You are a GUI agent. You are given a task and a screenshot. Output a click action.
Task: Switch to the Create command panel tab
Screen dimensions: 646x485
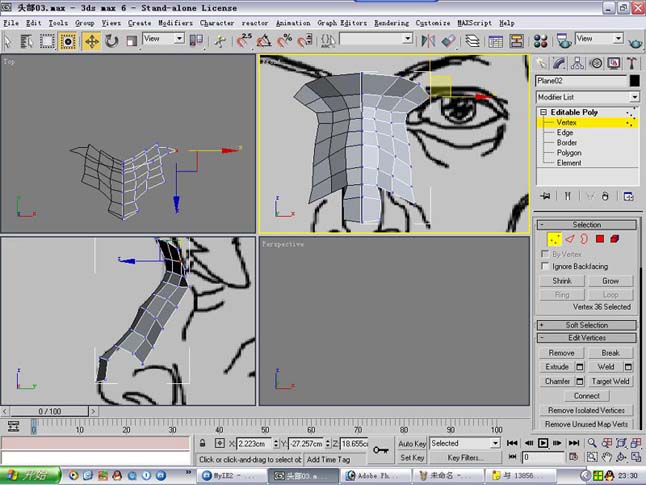(x=541, y=63)
